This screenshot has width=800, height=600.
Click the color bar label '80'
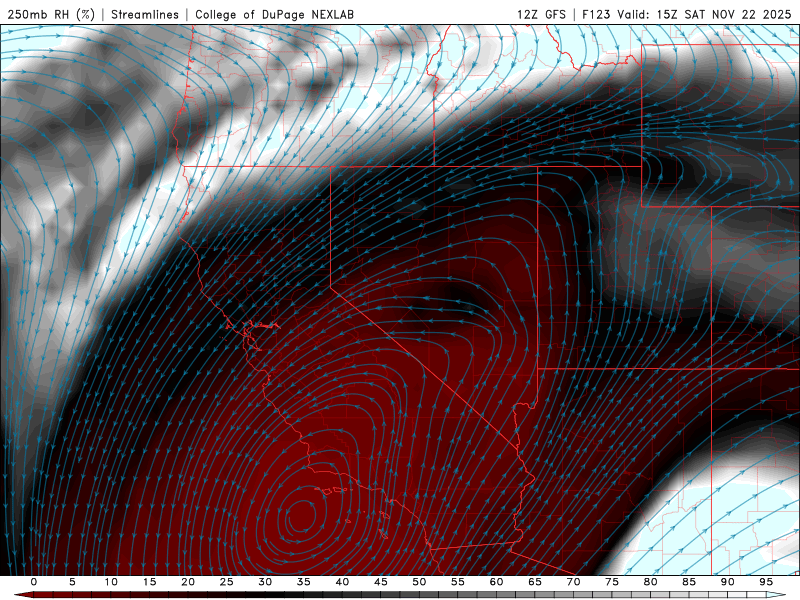651,582
